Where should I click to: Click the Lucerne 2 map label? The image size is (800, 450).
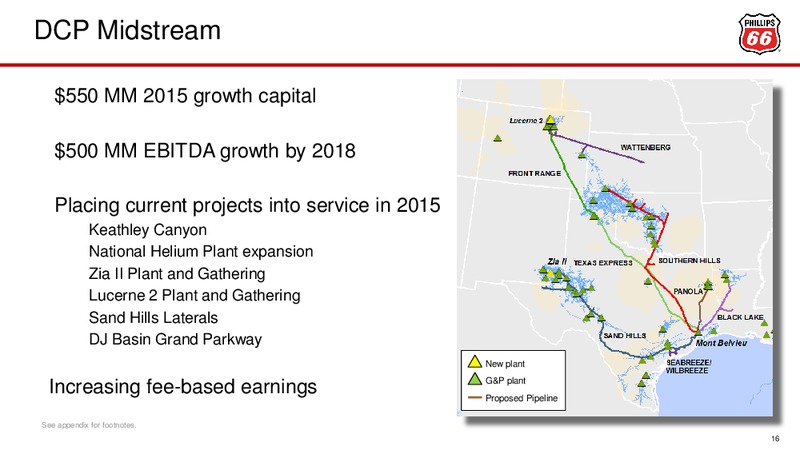526,121
